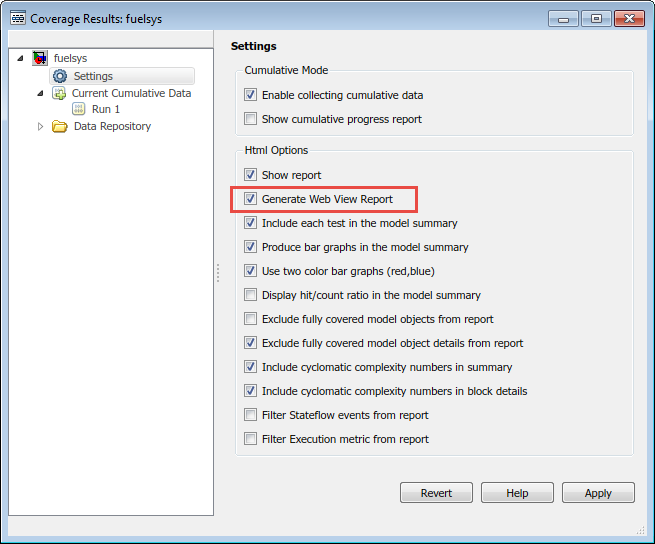Enable Show cumulative progress report
This screenshot has height=544, width=655.
tap(250, 119)
